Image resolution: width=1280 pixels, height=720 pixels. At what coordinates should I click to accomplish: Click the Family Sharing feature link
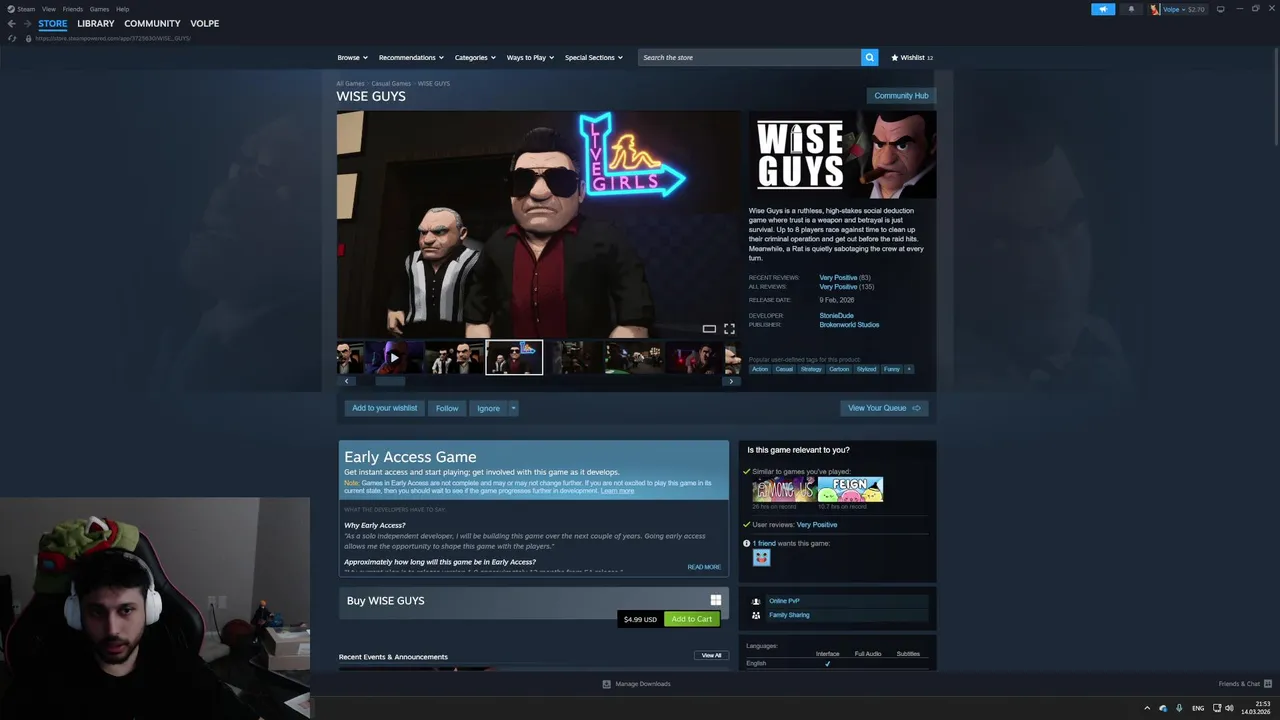click(789, 615)
